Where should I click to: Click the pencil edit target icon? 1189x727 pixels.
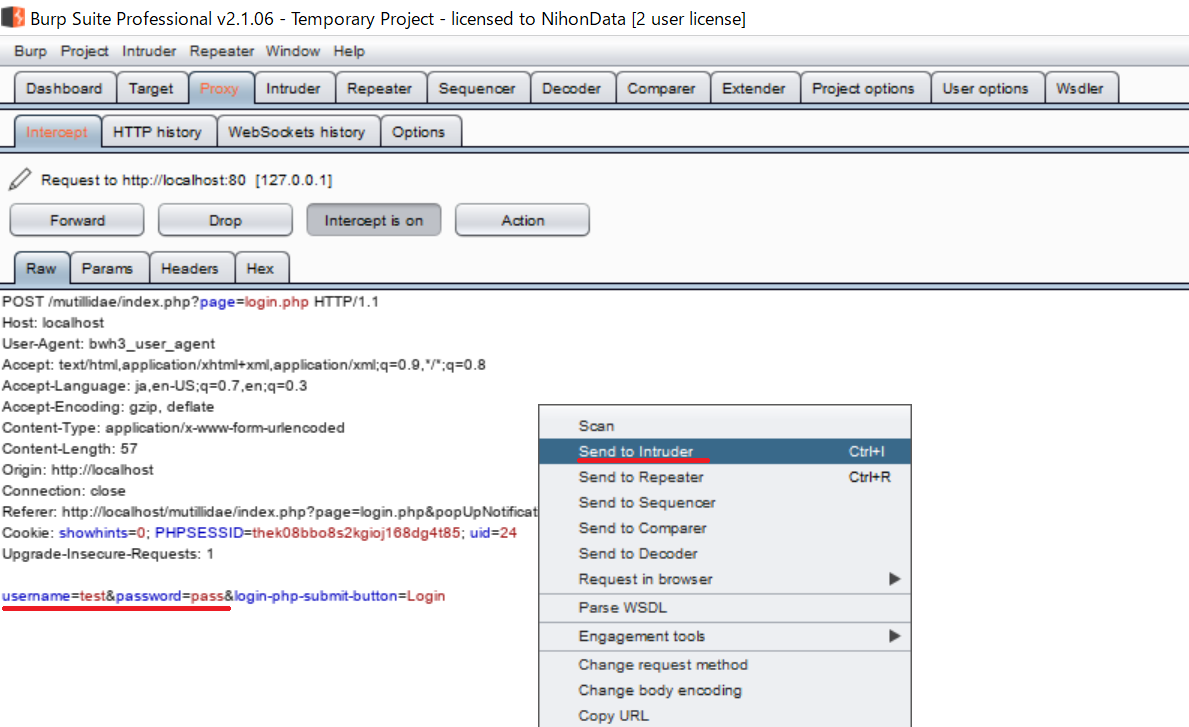20,180
